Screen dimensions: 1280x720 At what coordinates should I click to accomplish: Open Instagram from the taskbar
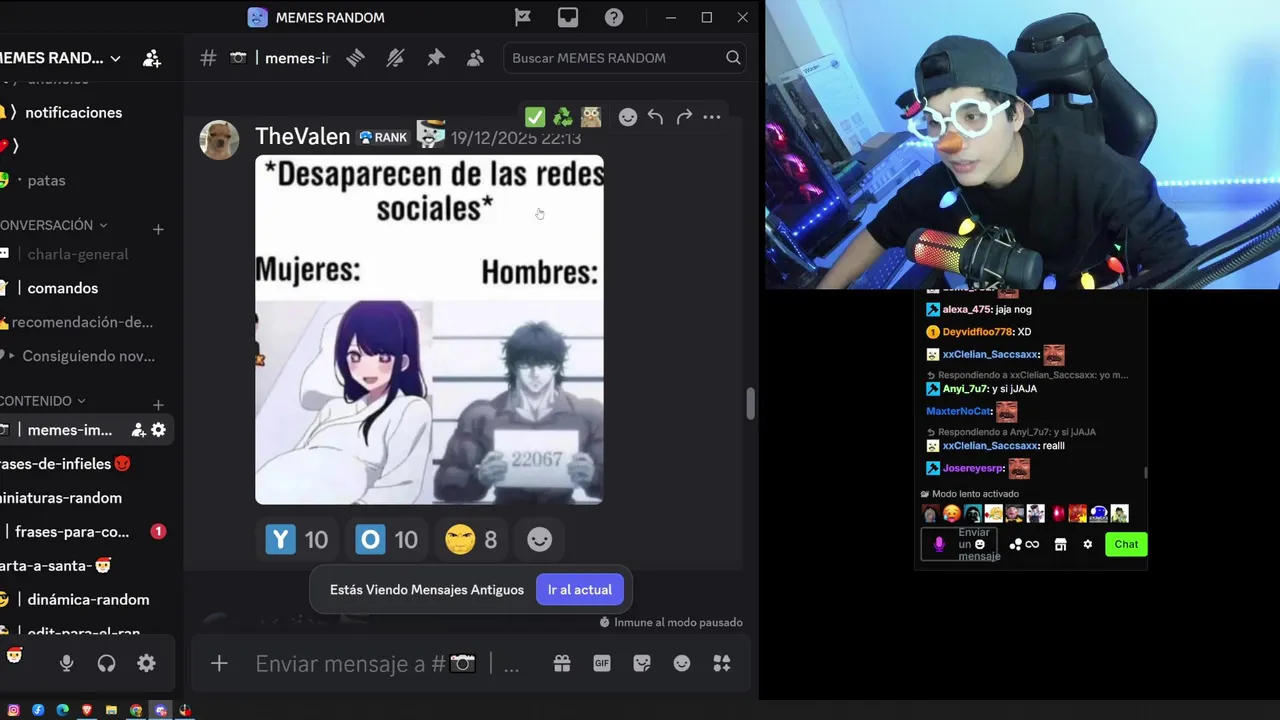[13, 710]
